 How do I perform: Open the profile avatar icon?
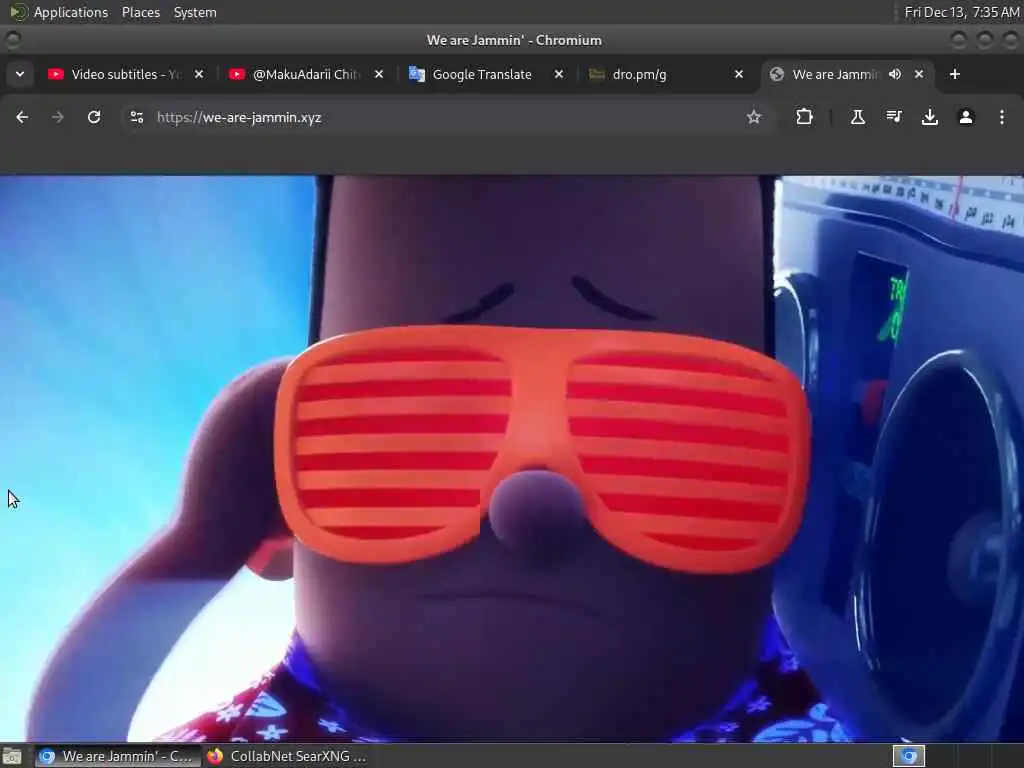click(966, 118)
